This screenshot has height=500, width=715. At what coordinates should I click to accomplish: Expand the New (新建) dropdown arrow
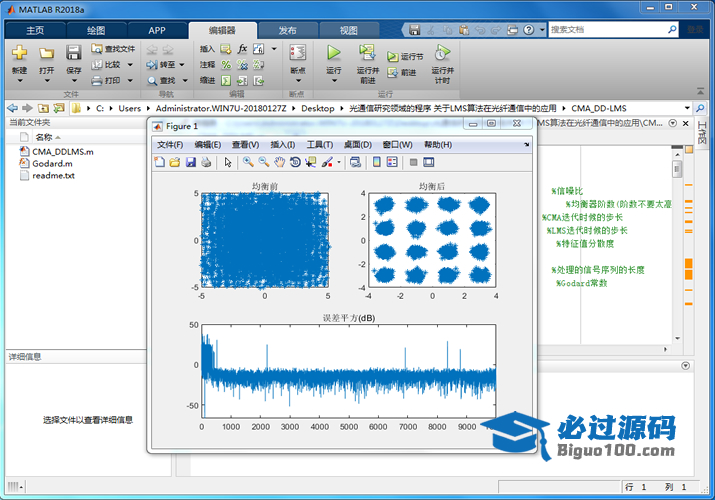pyautogui.click(x=20, y=81)
